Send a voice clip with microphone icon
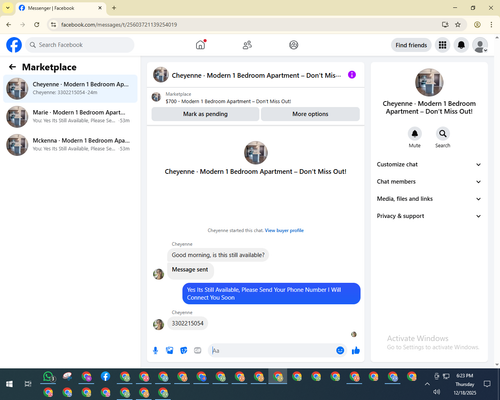This screenshot has width=500, height=400. point(155,350)
